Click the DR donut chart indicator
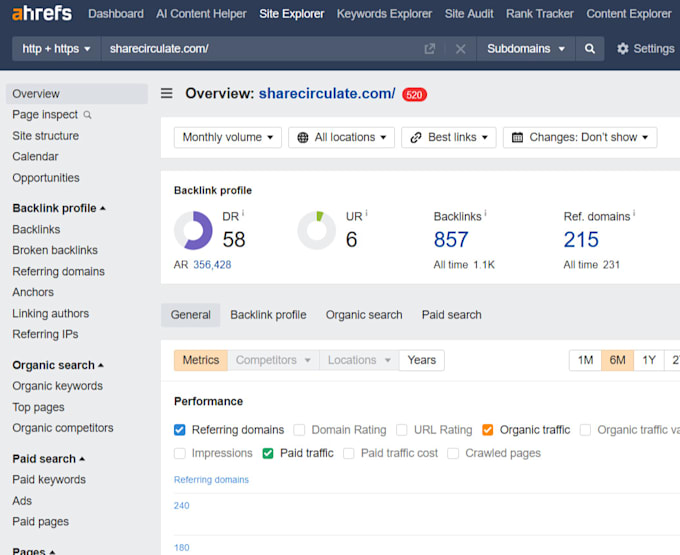This screenshot has width=680, height=555. (x=193, y=230)
